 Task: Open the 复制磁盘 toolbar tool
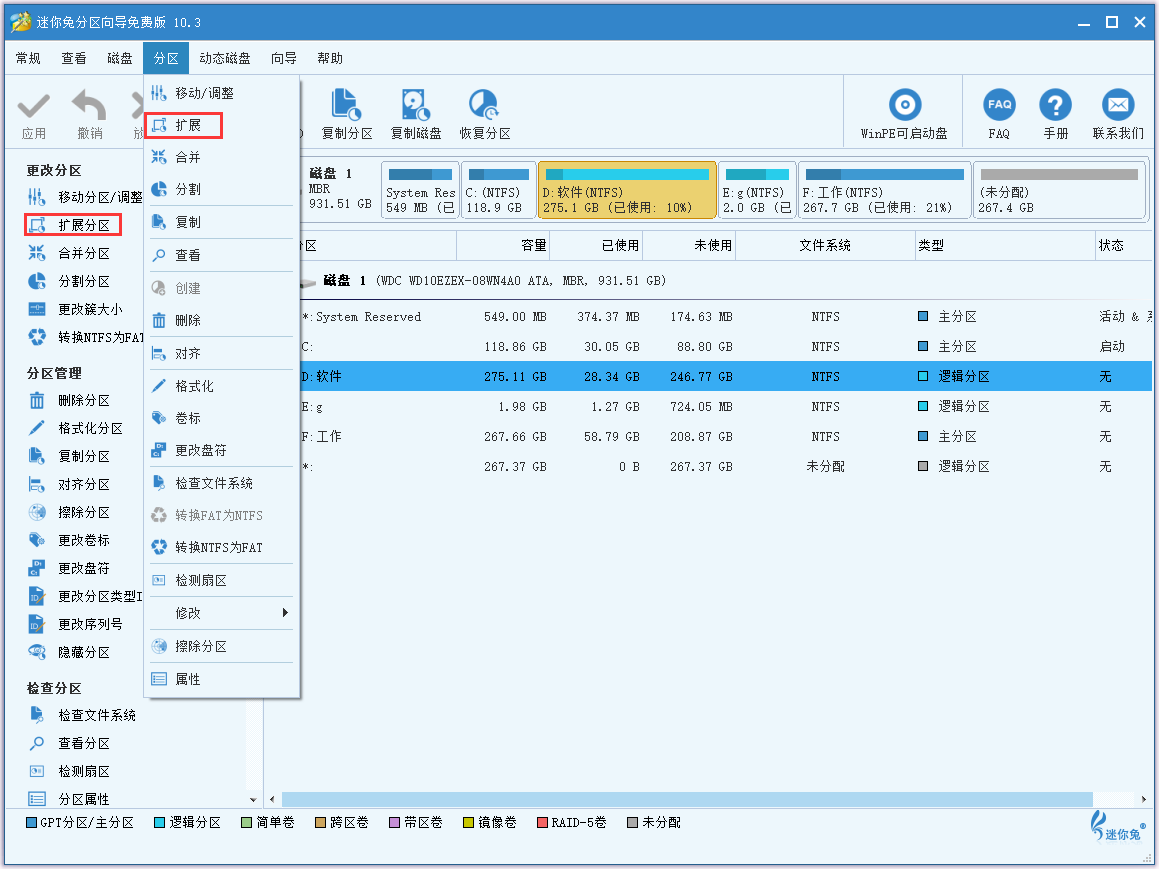[415, 115]
